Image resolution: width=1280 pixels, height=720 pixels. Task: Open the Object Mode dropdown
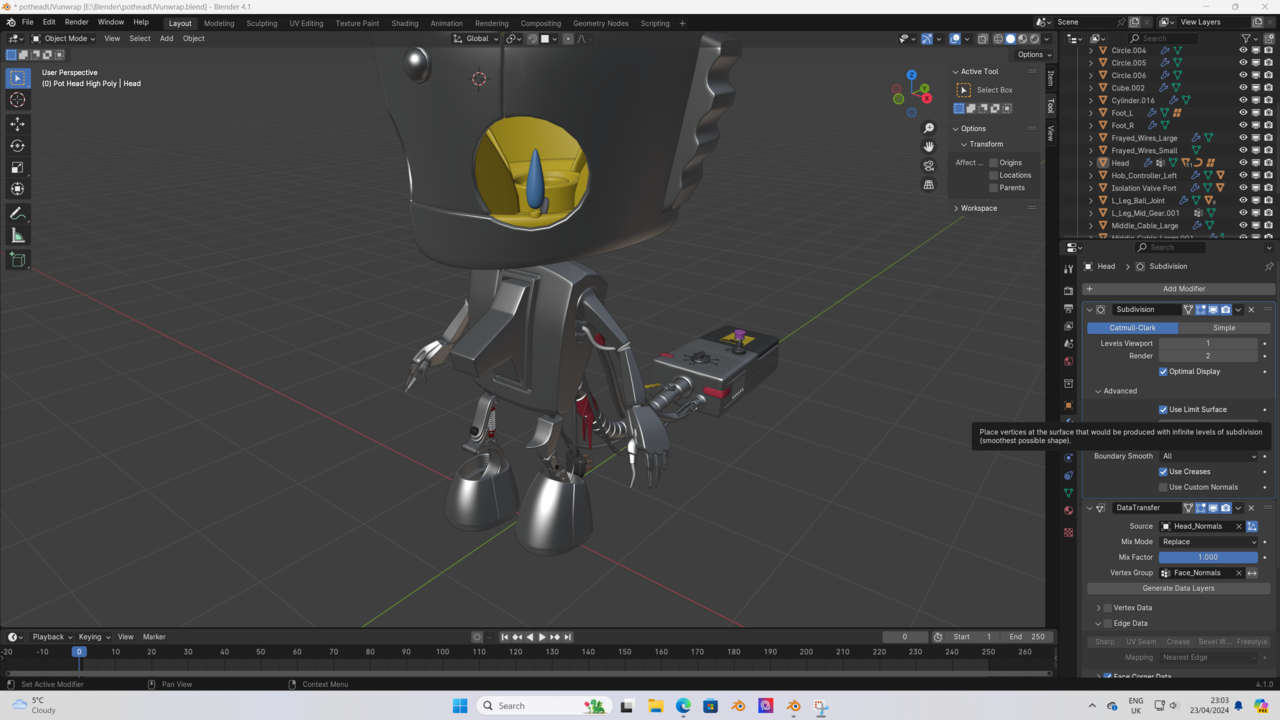click(x=63, y=39)
